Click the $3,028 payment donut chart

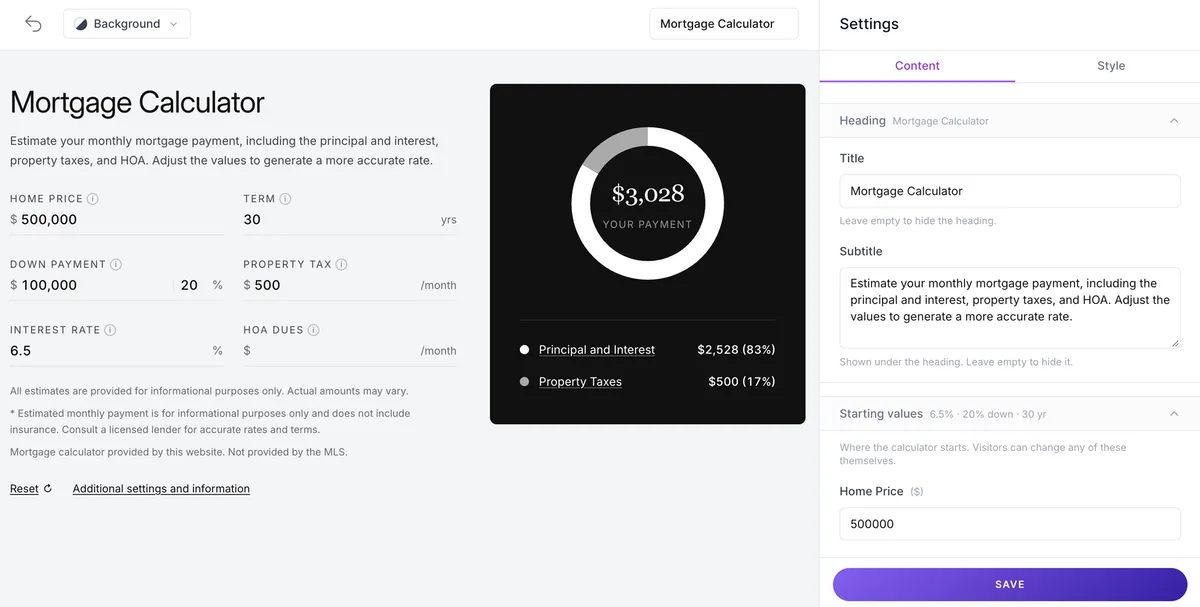point(648,203)
